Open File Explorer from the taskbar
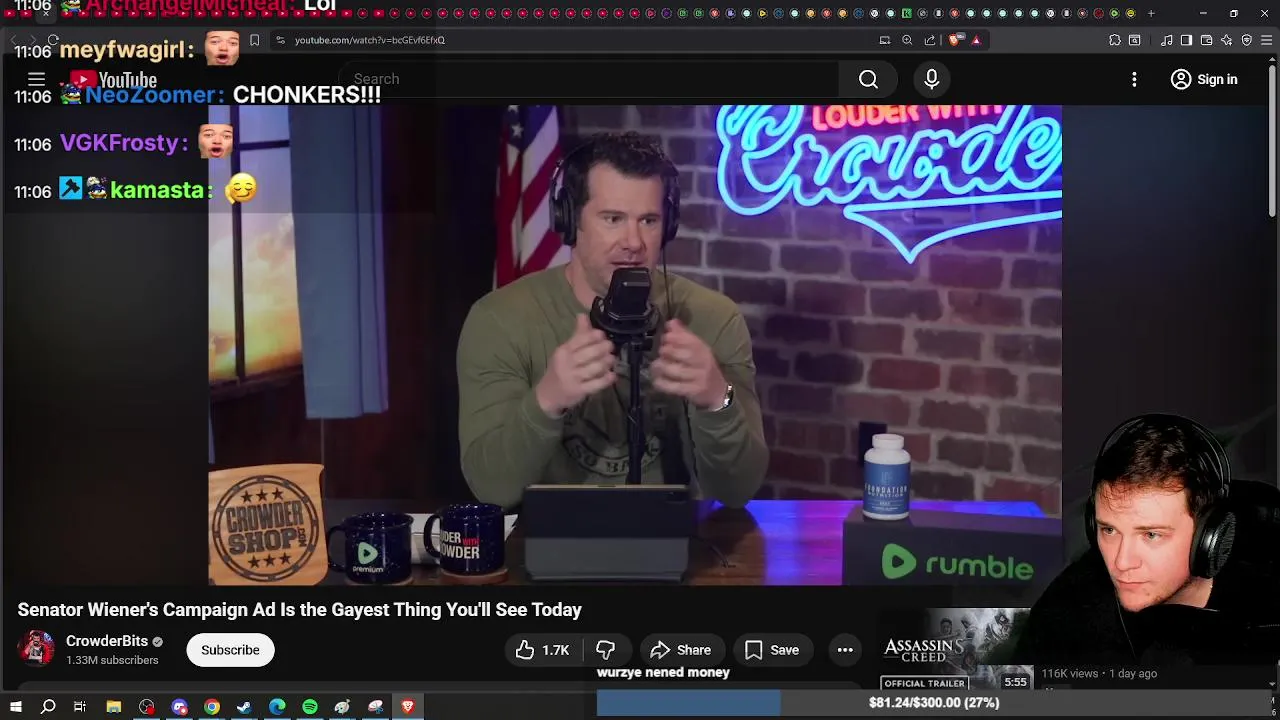This screenshot has height=720, width=1280. click(114, 707)
